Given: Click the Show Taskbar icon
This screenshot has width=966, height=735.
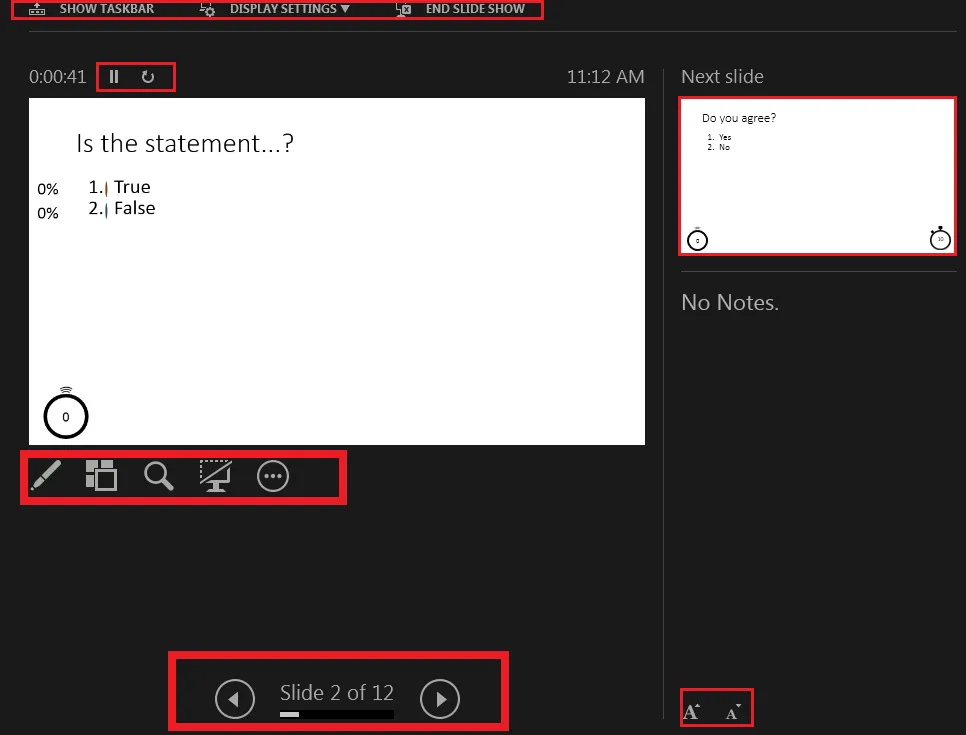Looking at the screenshot, I should [x=37, y=9].
